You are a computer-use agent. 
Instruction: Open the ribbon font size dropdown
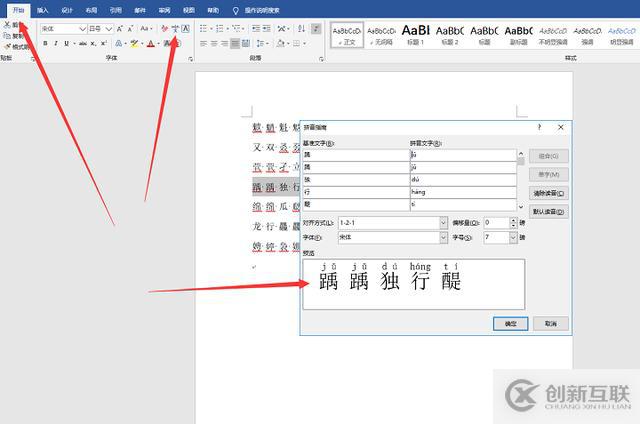click(x=109, y=29)
